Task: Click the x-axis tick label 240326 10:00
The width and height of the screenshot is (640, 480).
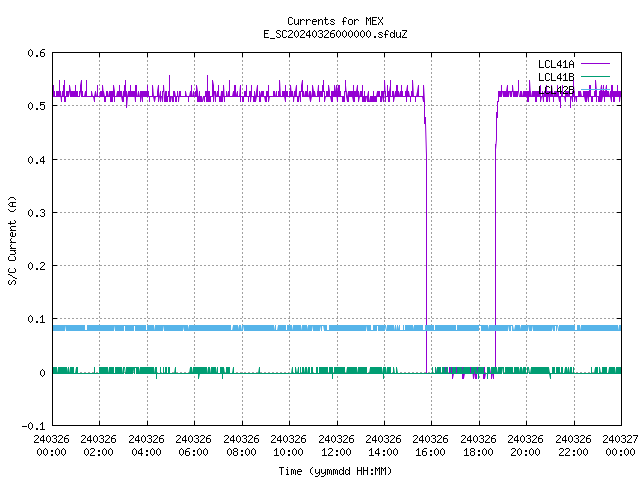Action: point(288,446)
